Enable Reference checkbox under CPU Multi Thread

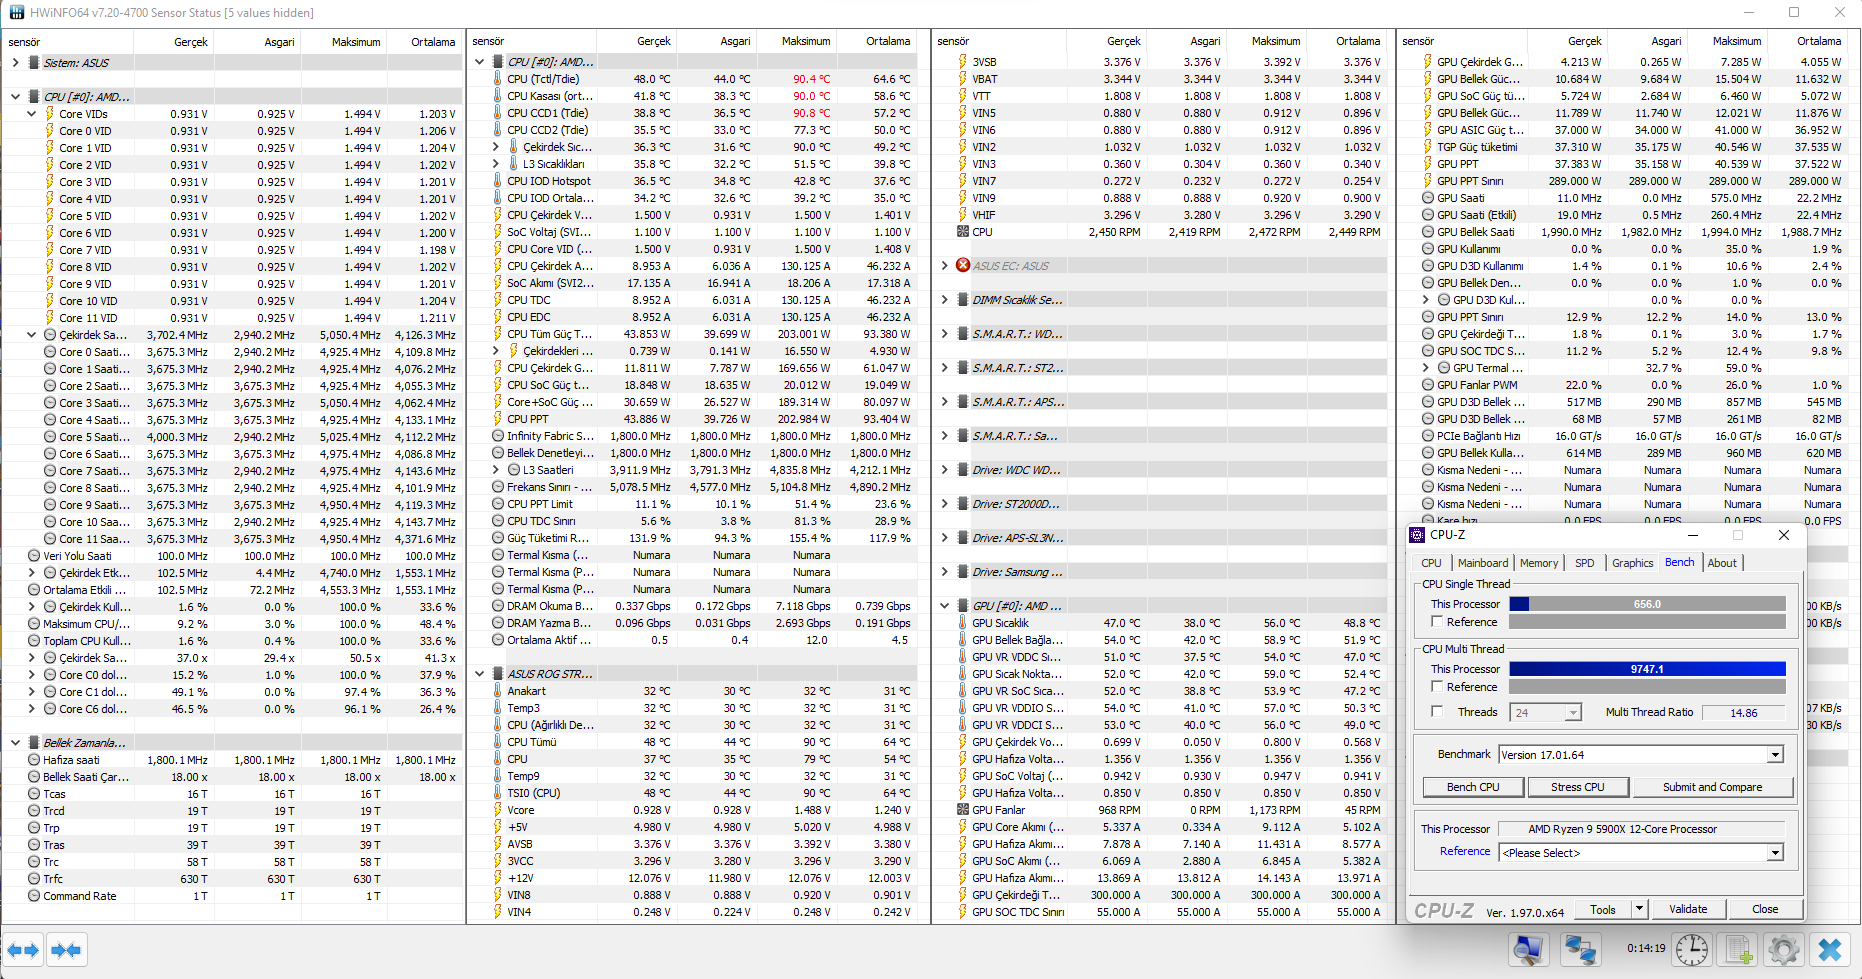pyautogui.click(x=1437, y=687)
